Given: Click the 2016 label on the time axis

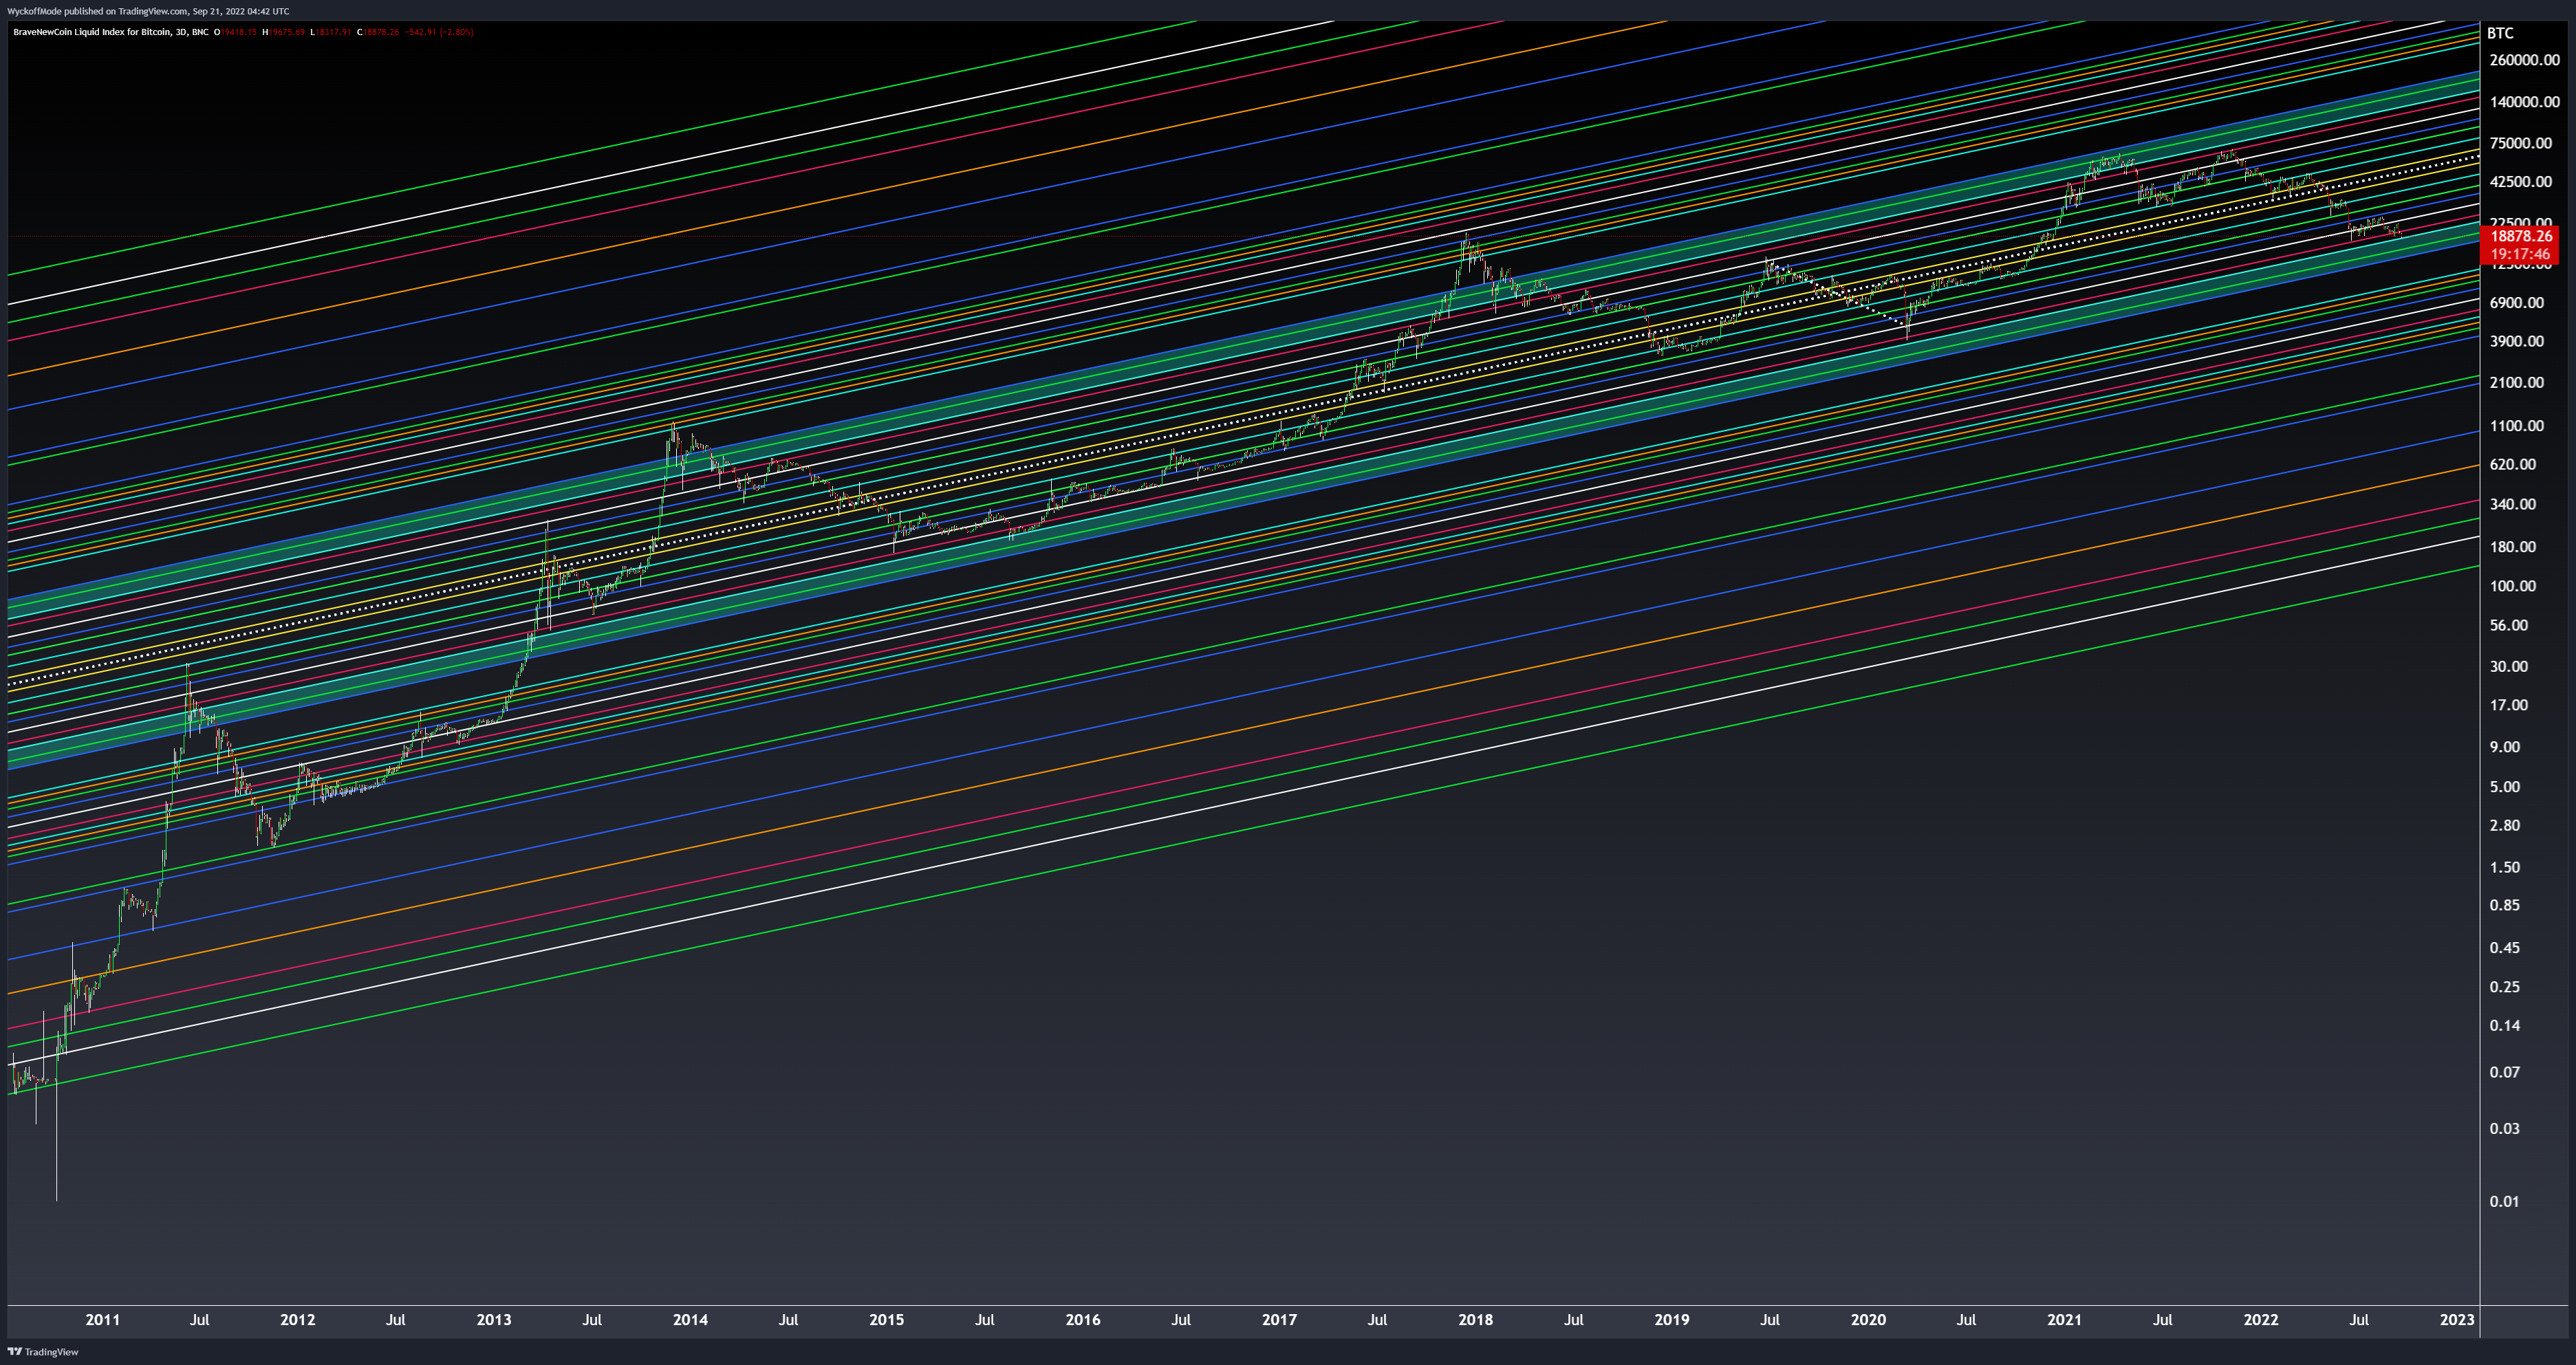Looking at the screenshot, I should (1083, 1319).
